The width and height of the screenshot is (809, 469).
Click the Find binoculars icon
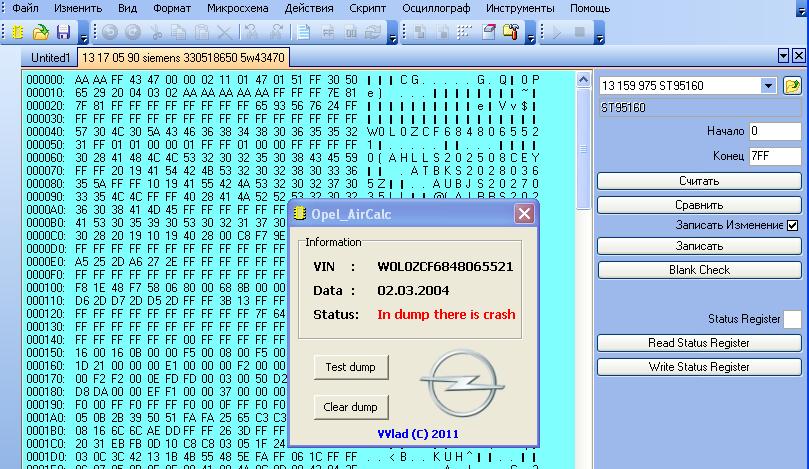[252, 32]
